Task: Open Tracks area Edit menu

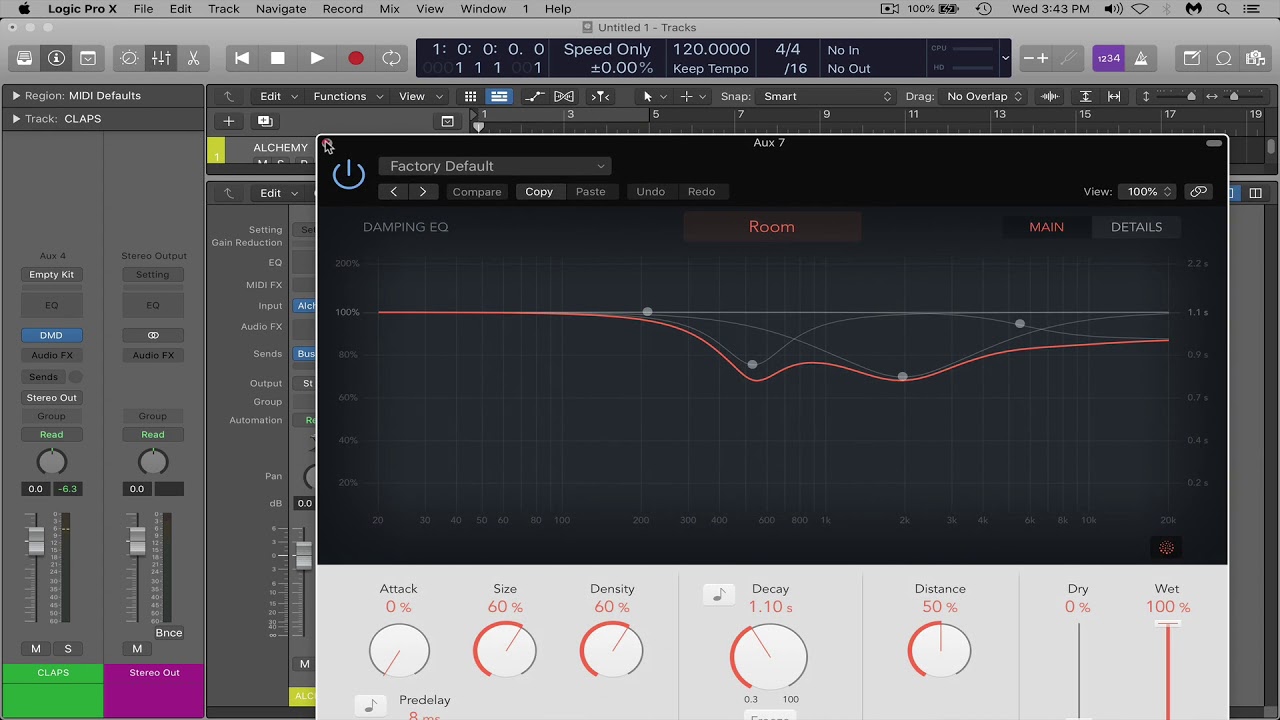Action: tap(278, 96)
